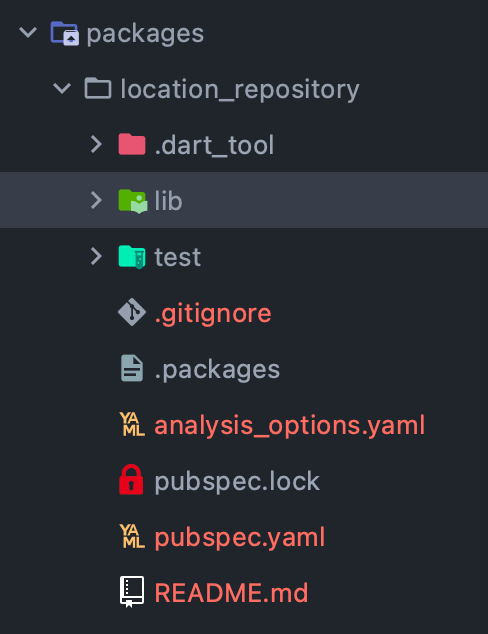Click the location_repository outline folder icon

97,88
